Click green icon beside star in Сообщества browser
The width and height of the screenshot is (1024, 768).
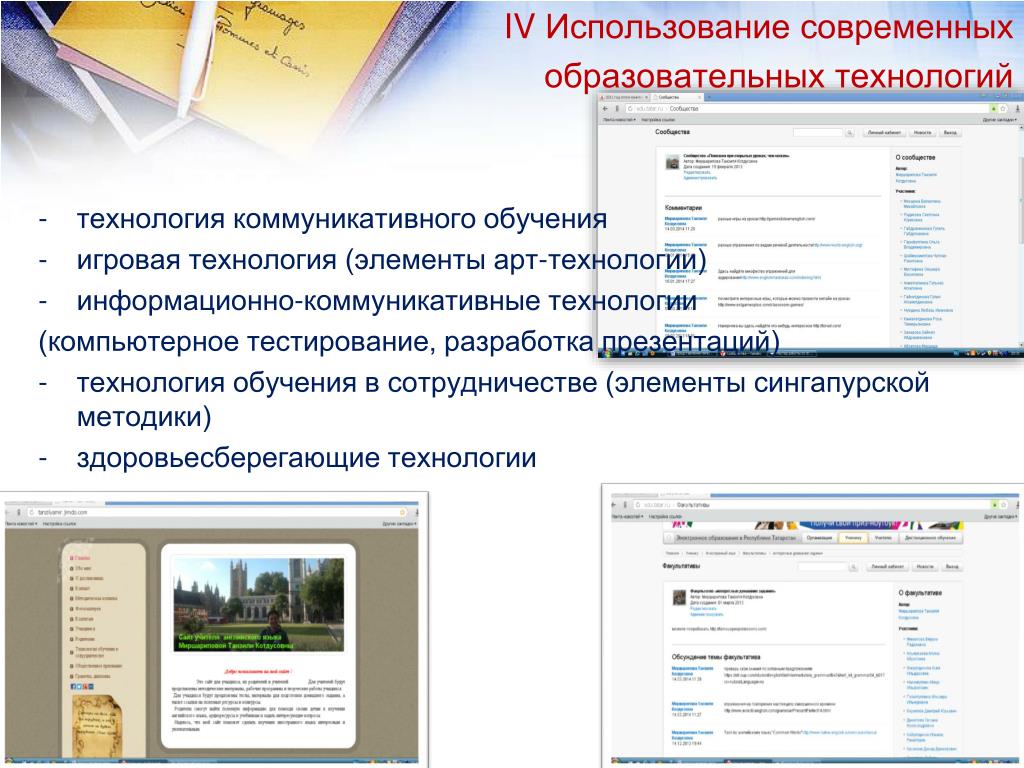993,108
